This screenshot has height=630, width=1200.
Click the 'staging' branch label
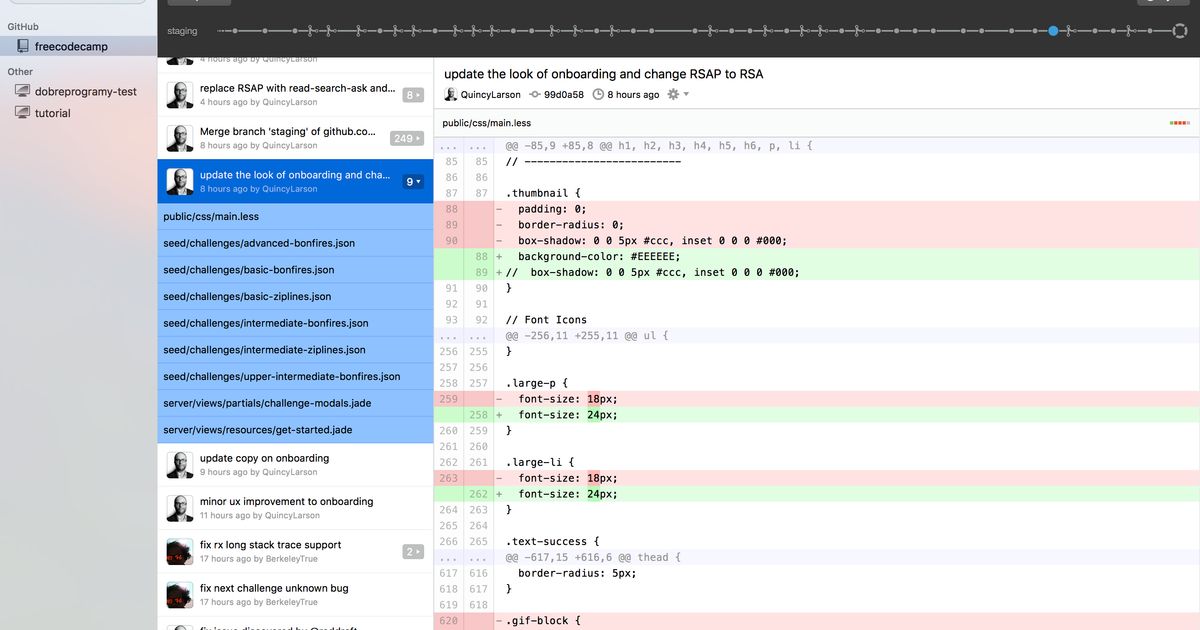pyautogui.click(x=182, y=31)
